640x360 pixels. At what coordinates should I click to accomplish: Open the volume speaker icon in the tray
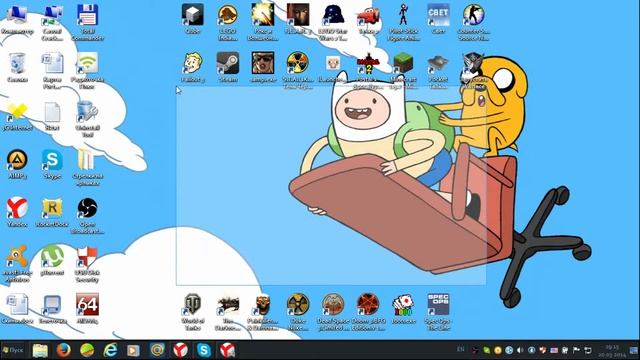pyautogui.click(x=520, y=350)
